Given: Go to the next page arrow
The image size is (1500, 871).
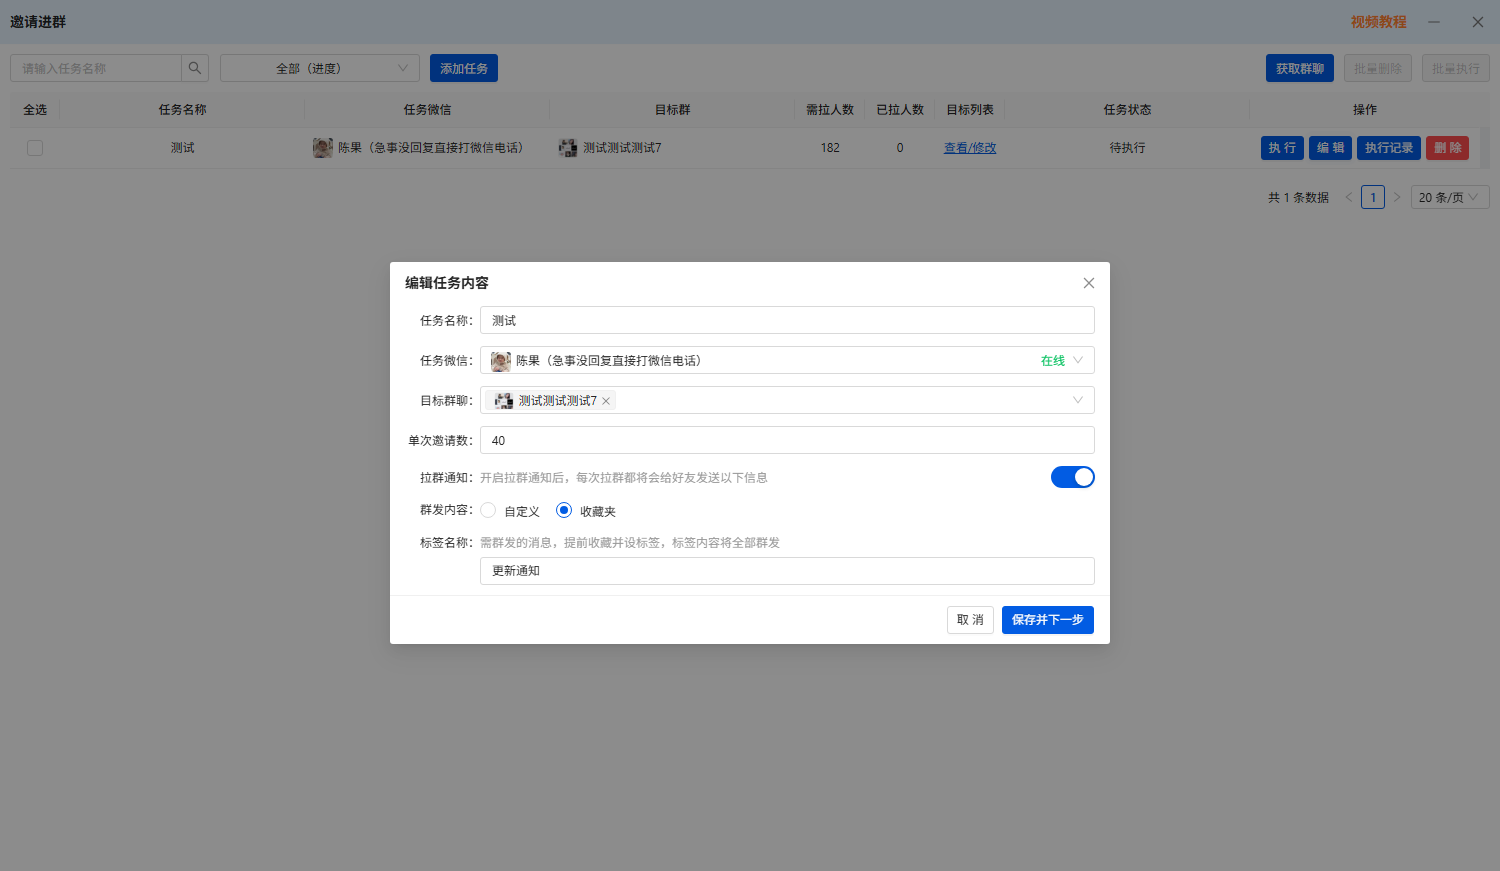Looking at the screenshot, I should [x=1397, y=197].
